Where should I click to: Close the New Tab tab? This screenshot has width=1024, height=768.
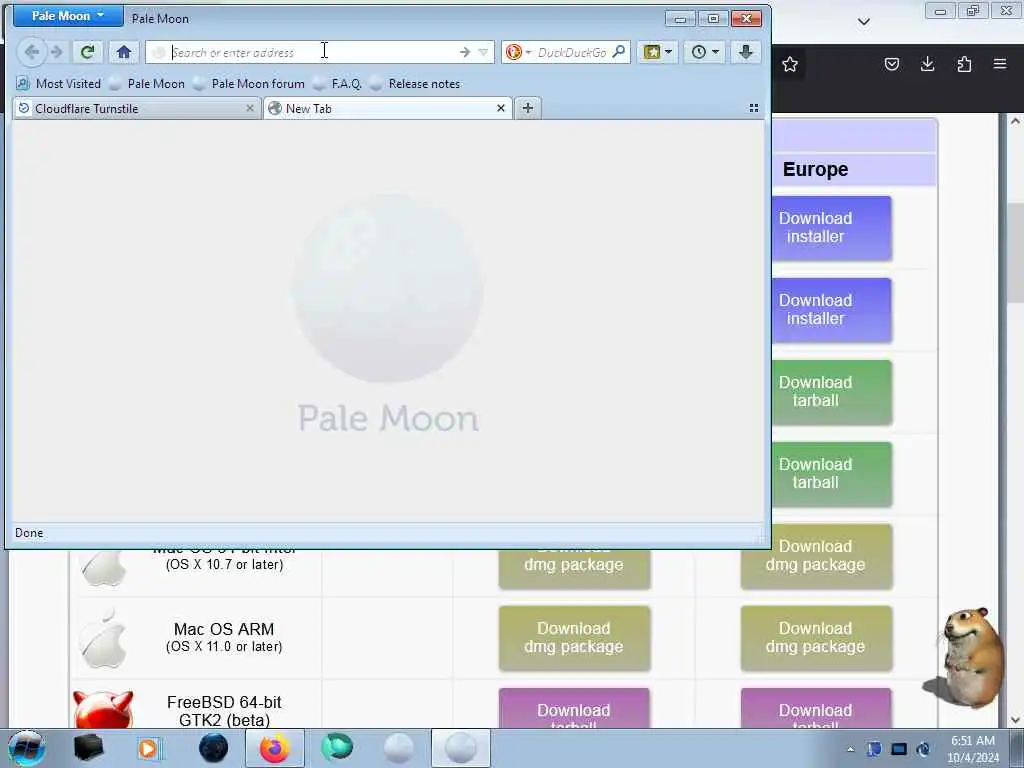[501, 108]
